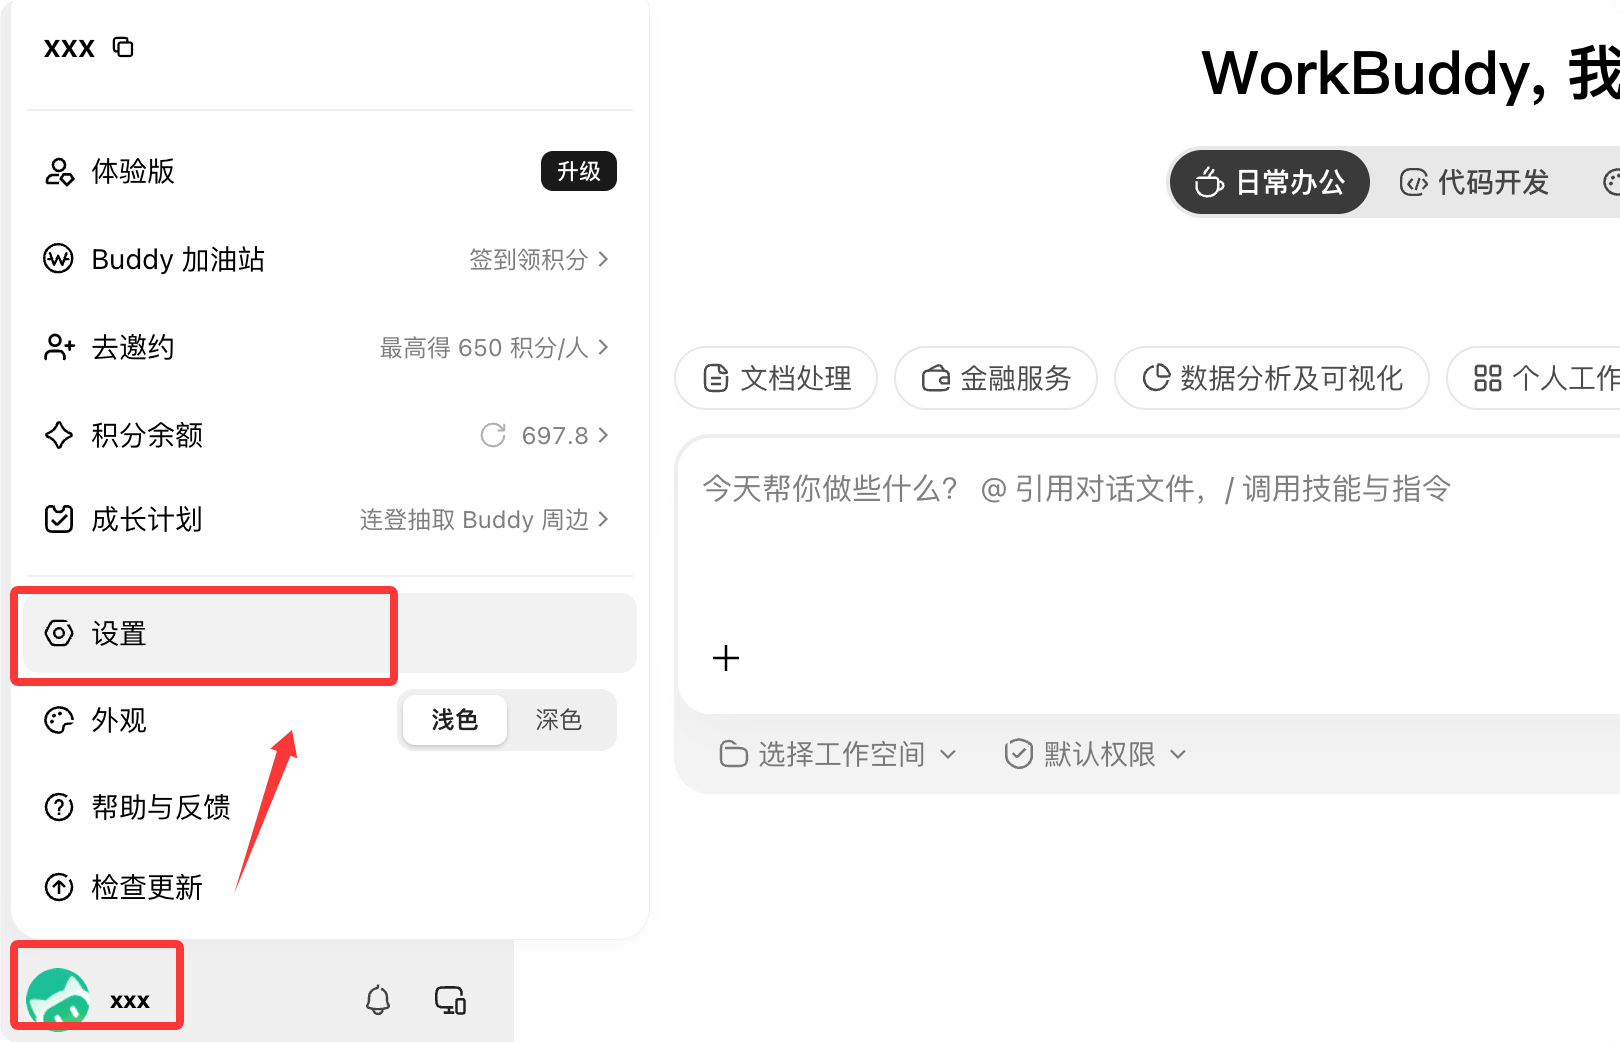Click the 金融服务 chip button
The image size is (1620, 1042).
pyautogui.click(x=996, y=378)
